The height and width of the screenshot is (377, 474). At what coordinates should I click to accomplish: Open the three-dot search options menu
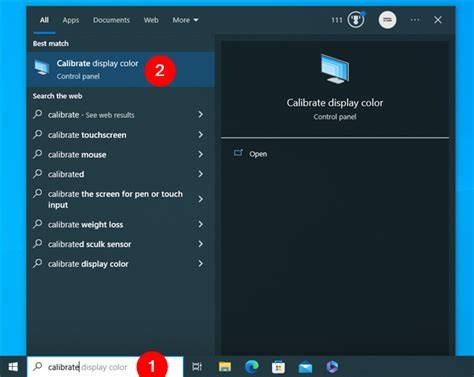point(415,20)
